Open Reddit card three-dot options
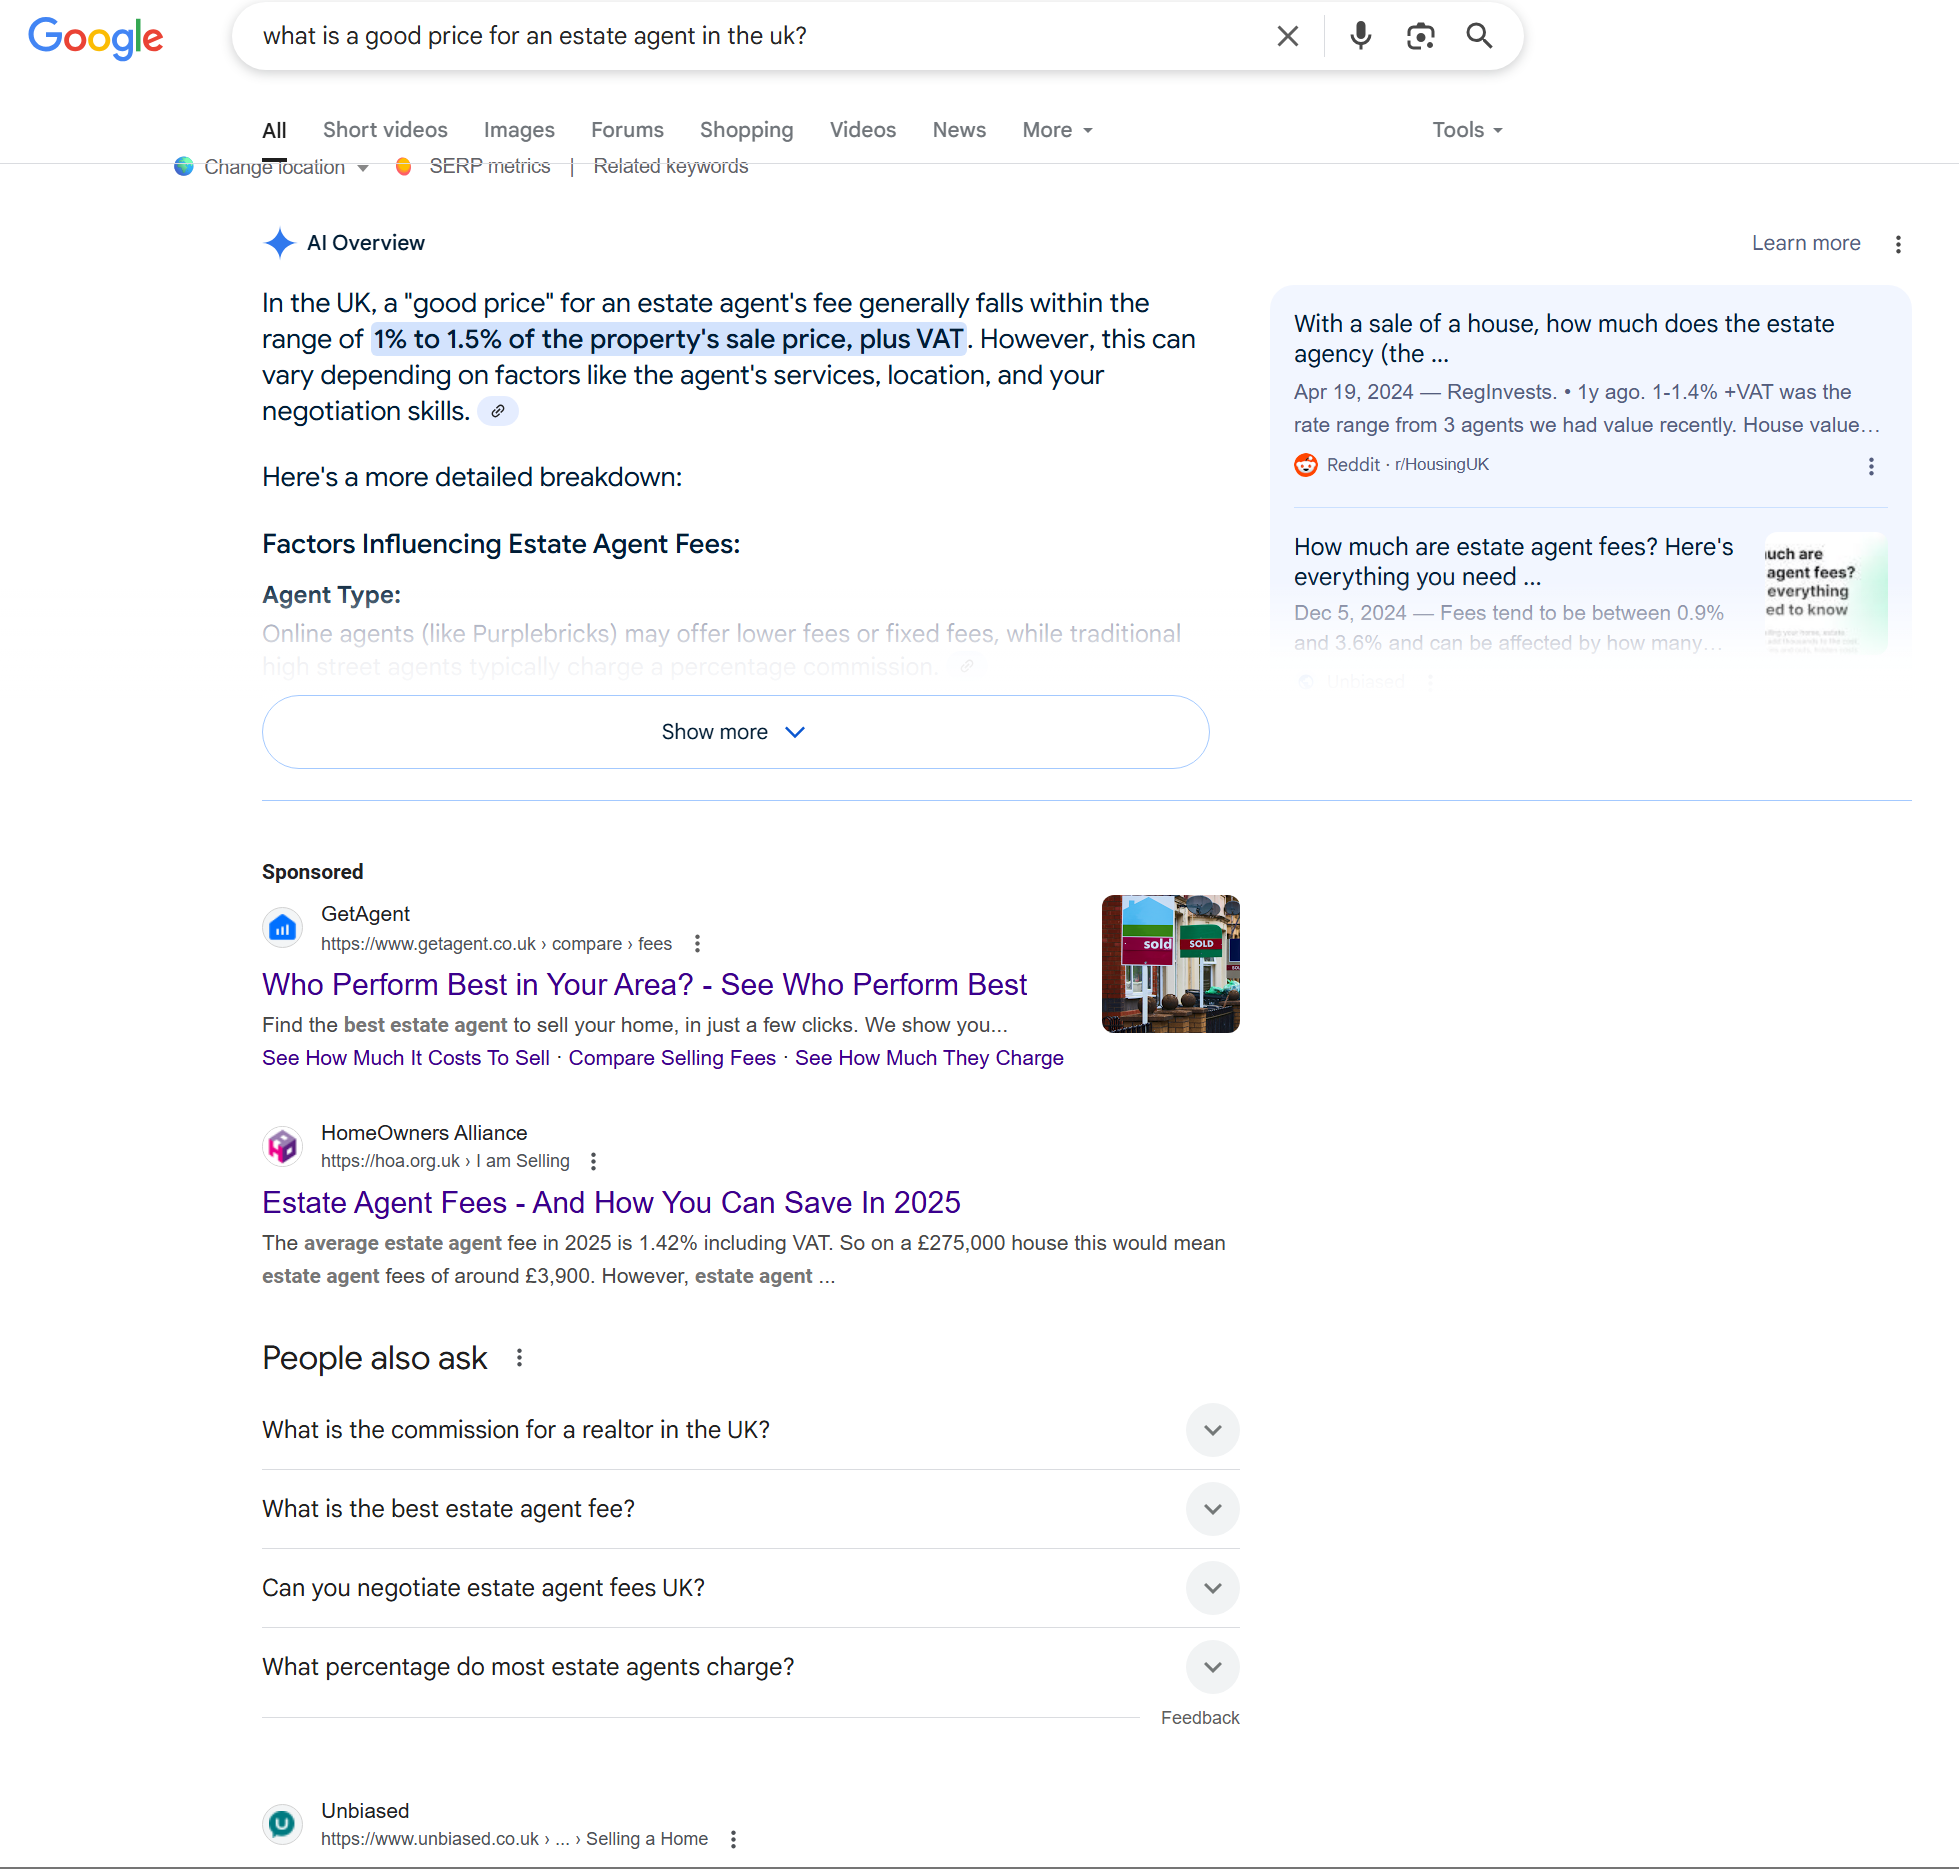This screenshot has width=1959, height=1869. (x=1871, y=466)
